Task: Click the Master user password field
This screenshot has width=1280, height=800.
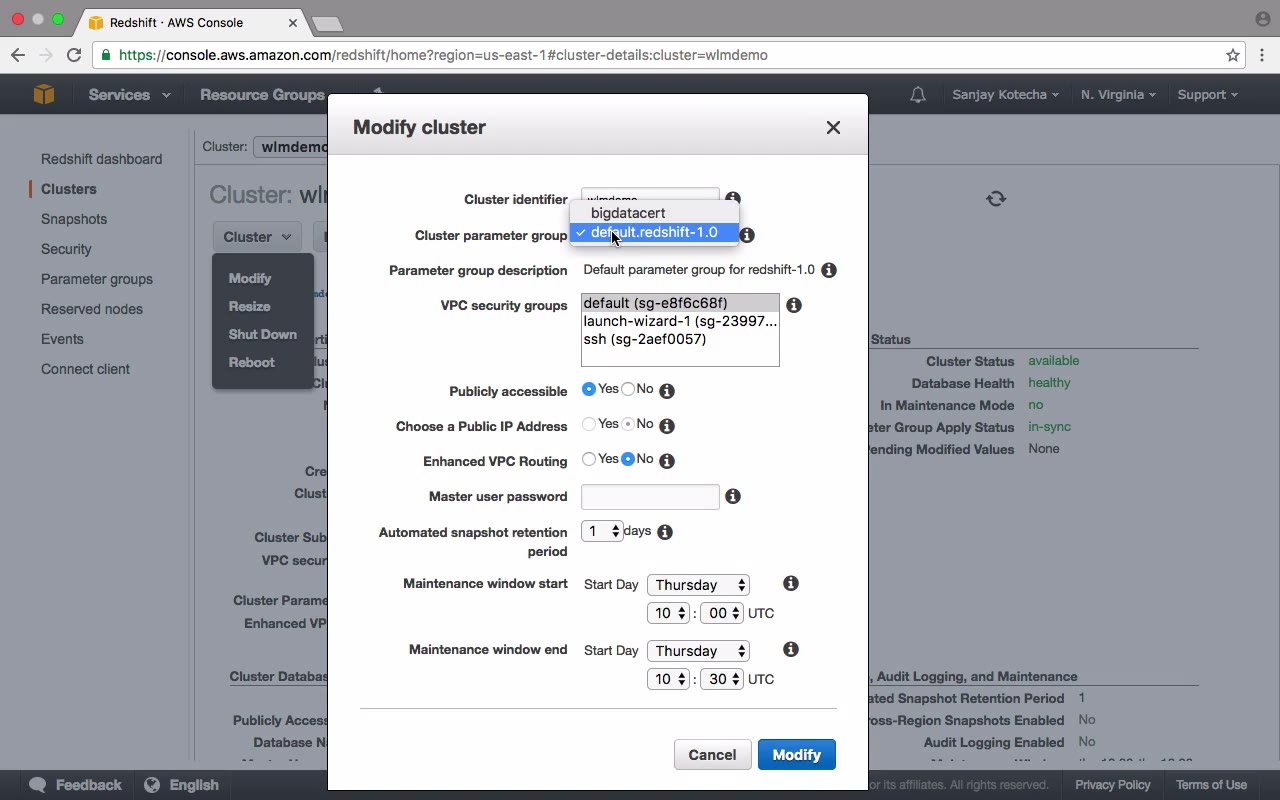Action: [x=650, y=497]
